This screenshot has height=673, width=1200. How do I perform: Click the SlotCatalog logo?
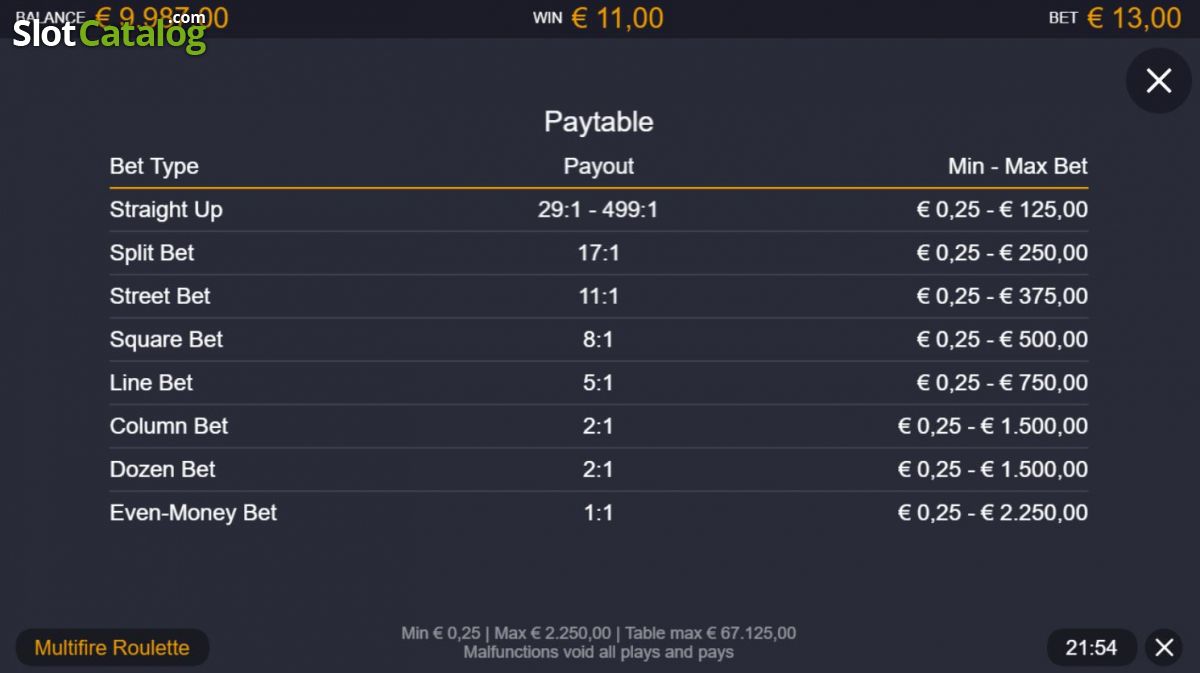pyautogui.click(x=109, y=33)
